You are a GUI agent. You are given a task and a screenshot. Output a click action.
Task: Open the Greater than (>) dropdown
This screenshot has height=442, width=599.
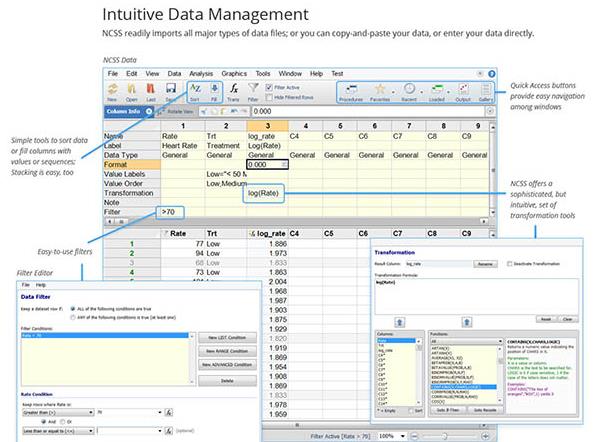[x=58, y=413]
